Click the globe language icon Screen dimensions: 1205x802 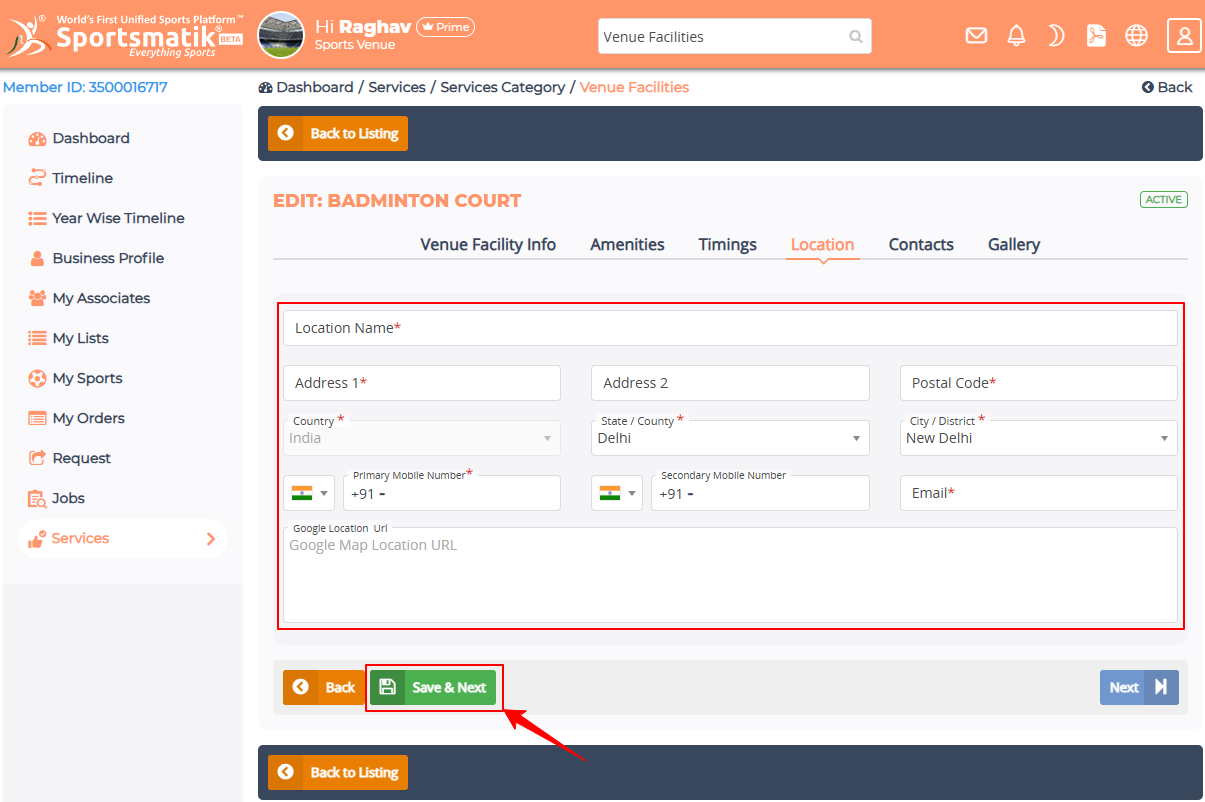pyautogui.click(x=1136, y=36)
